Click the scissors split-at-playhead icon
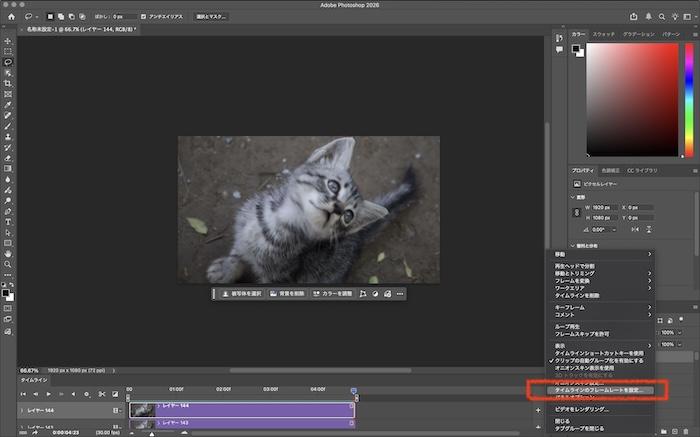The width and height of the screenshot is (700, 437). (101, 394)
